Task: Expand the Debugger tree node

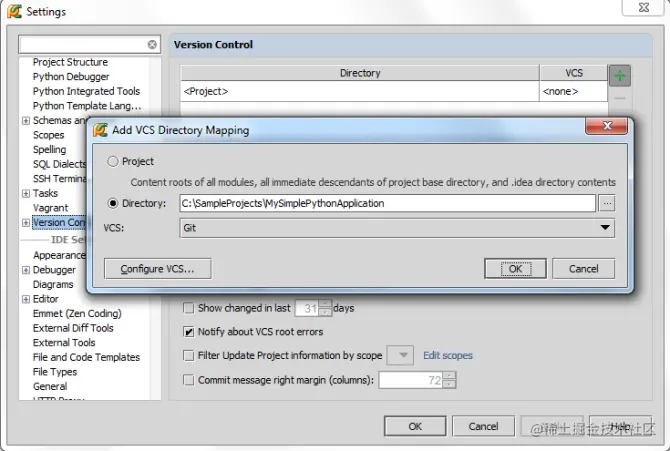Action: tap(26, 270)
